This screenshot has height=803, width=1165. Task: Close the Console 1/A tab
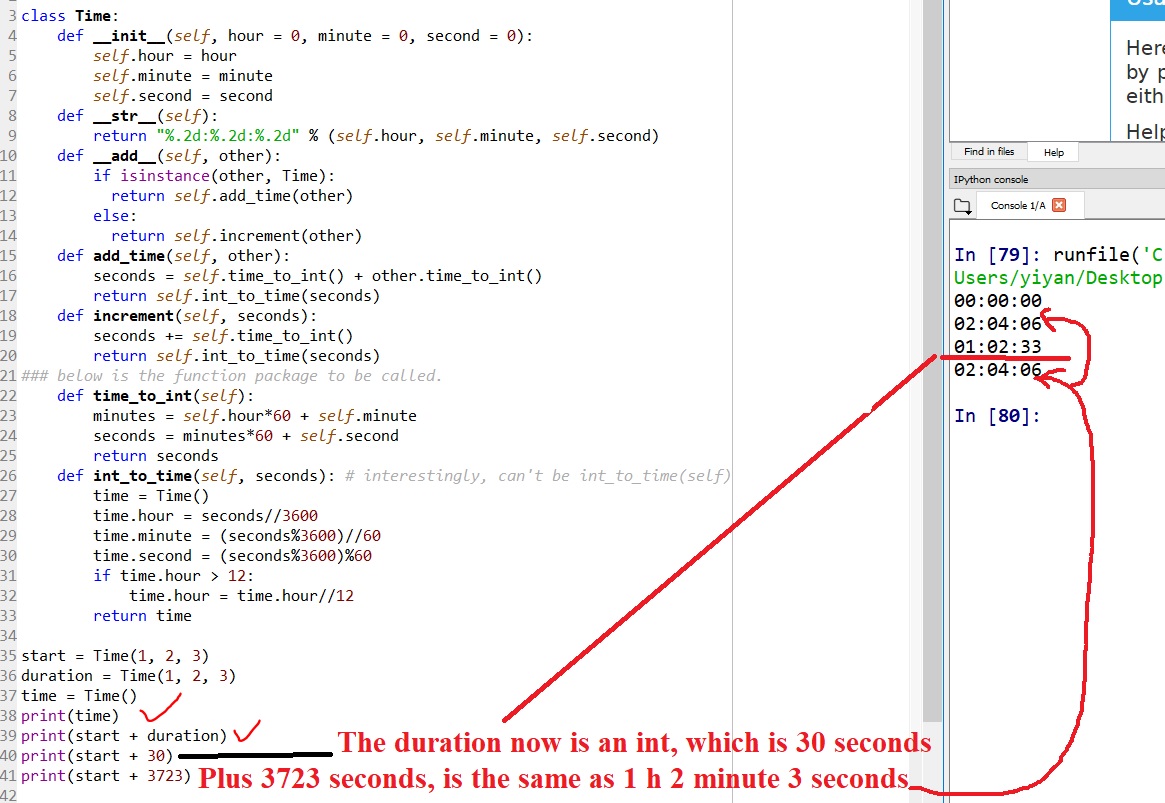coord(1059,205)
